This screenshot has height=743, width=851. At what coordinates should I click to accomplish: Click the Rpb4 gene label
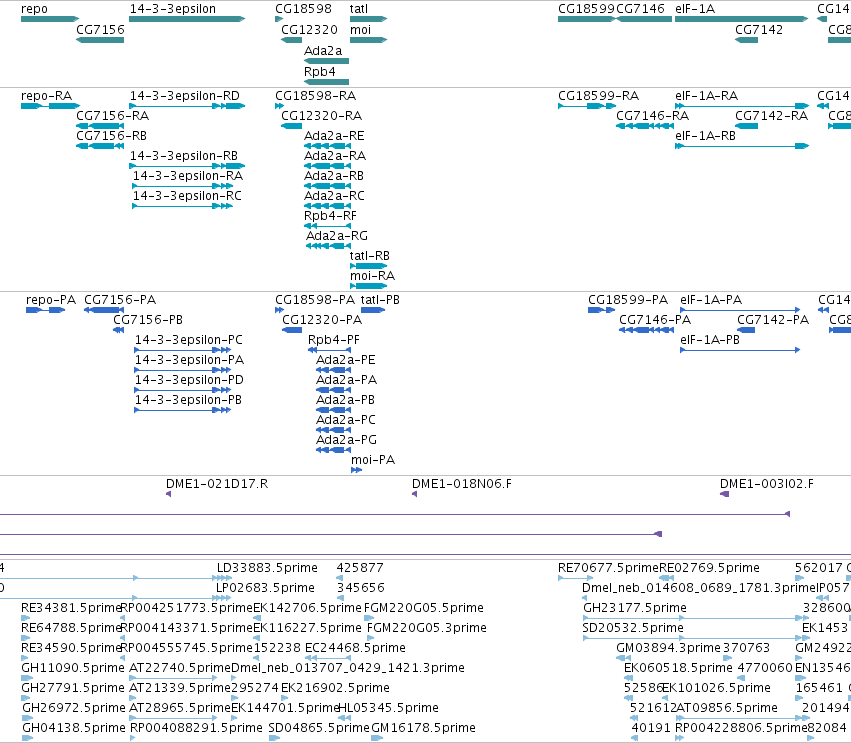pos(320,72)
